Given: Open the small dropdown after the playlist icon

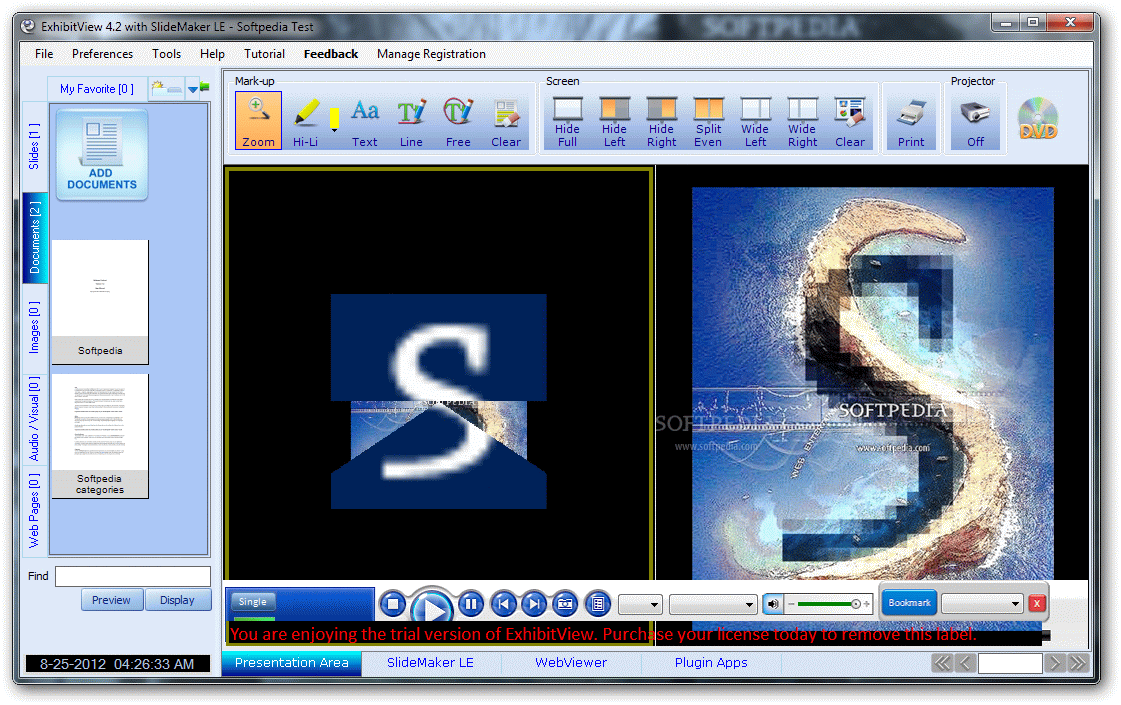Looking at the screenshot, I should [641, 605].
